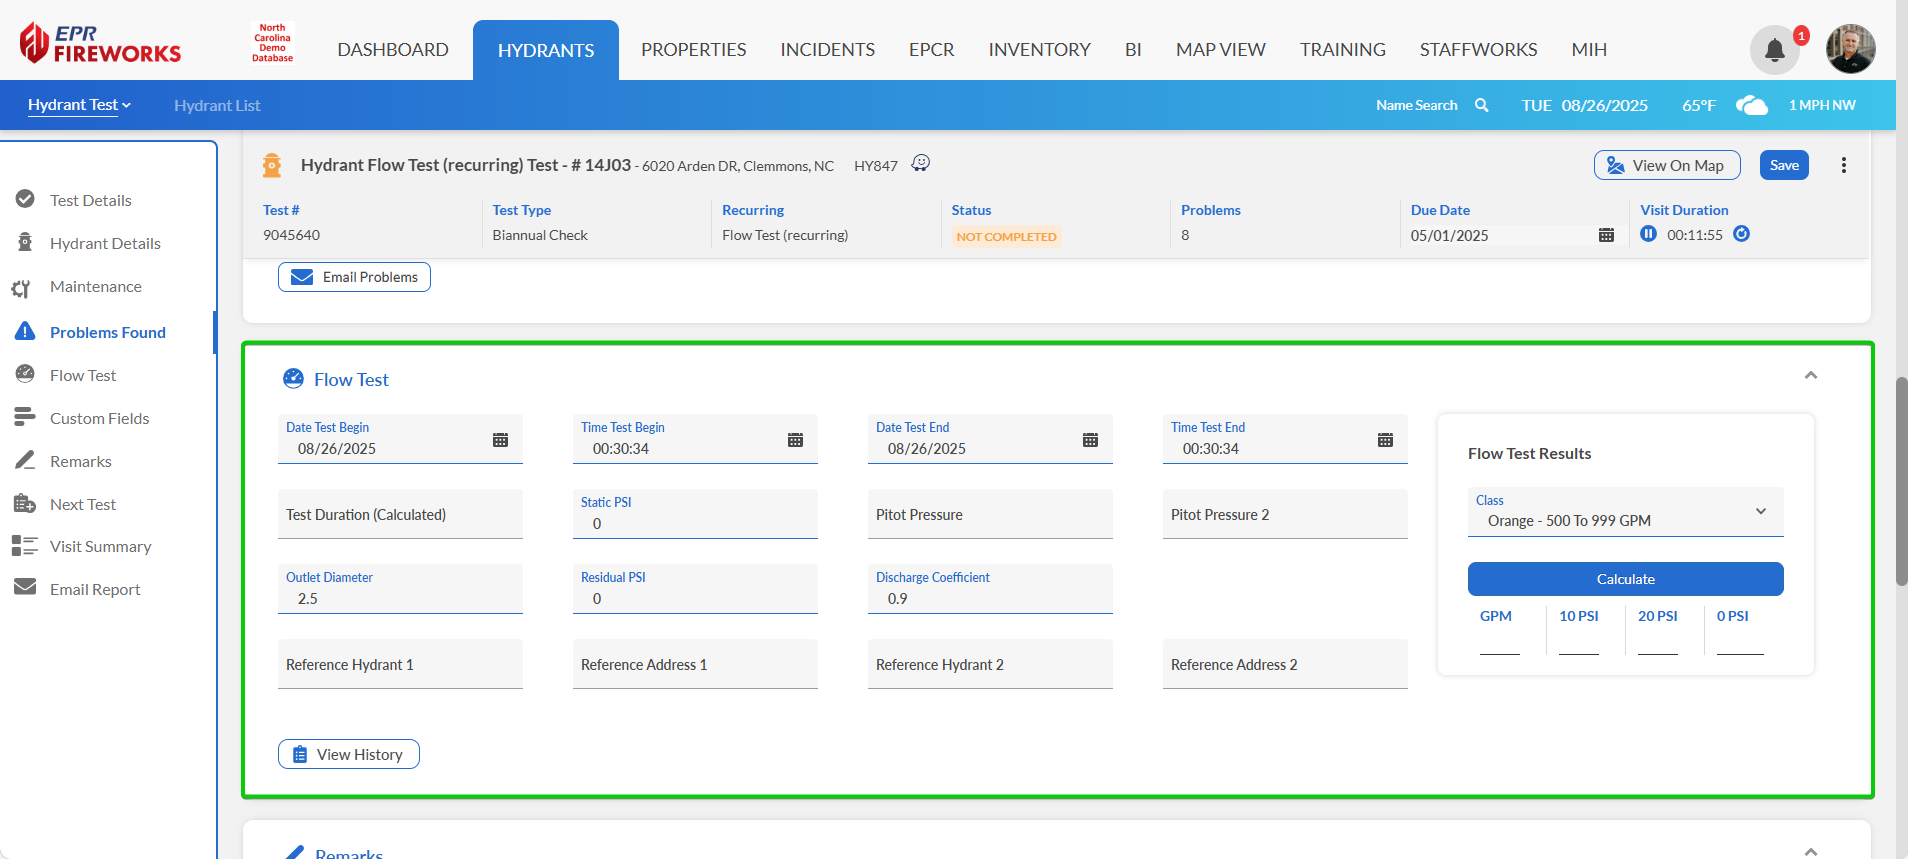The height and width of the screenshot is (859, 1908).
Task: Click the View History button
Action: (x=348, y=754)
